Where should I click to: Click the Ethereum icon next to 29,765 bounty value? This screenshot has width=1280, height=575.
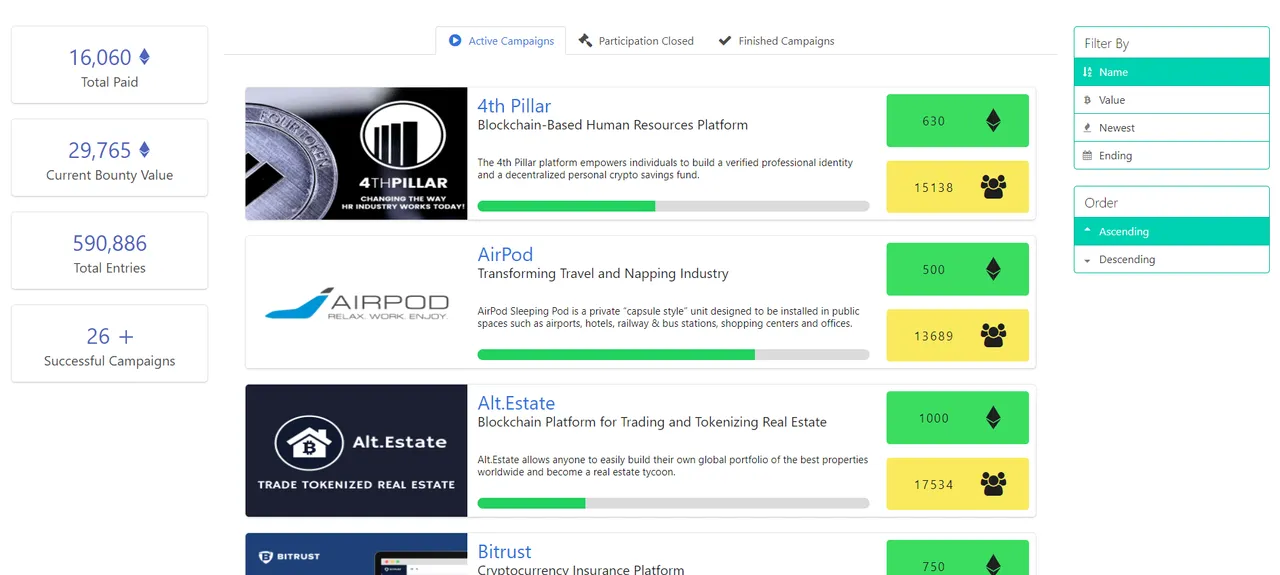(144, 150)
